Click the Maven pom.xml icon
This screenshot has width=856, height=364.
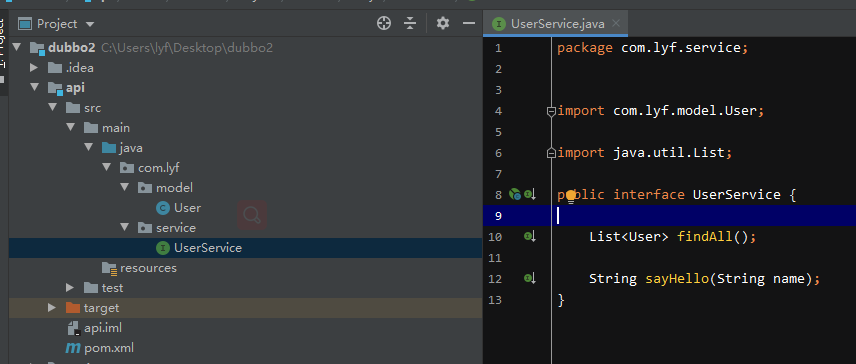point(73,348)
